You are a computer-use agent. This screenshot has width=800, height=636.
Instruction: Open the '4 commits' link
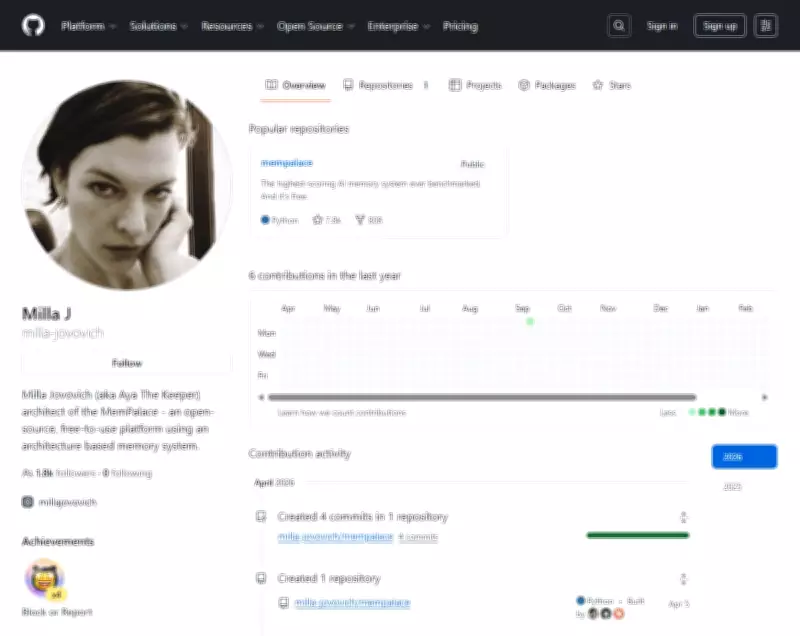point(418,537)
